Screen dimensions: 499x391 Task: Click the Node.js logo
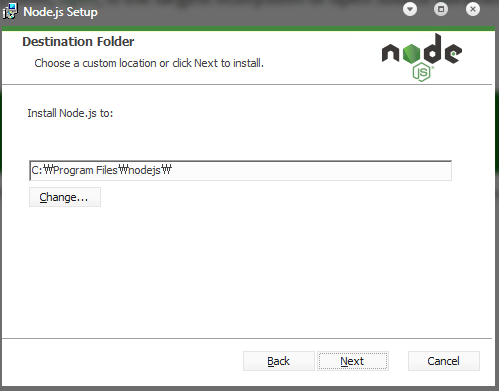pos(422,57)
